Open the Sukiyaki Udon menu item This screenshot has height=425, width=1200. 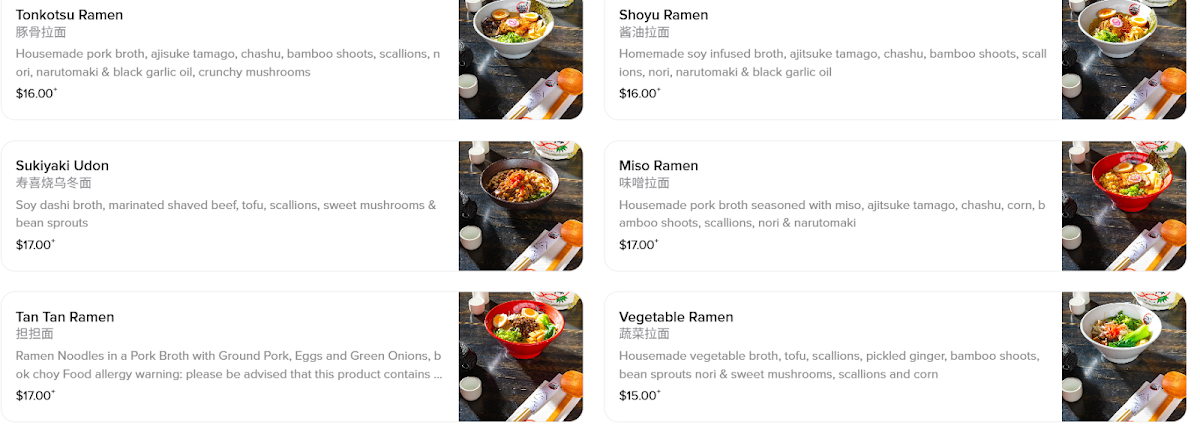tap(62, 166)
